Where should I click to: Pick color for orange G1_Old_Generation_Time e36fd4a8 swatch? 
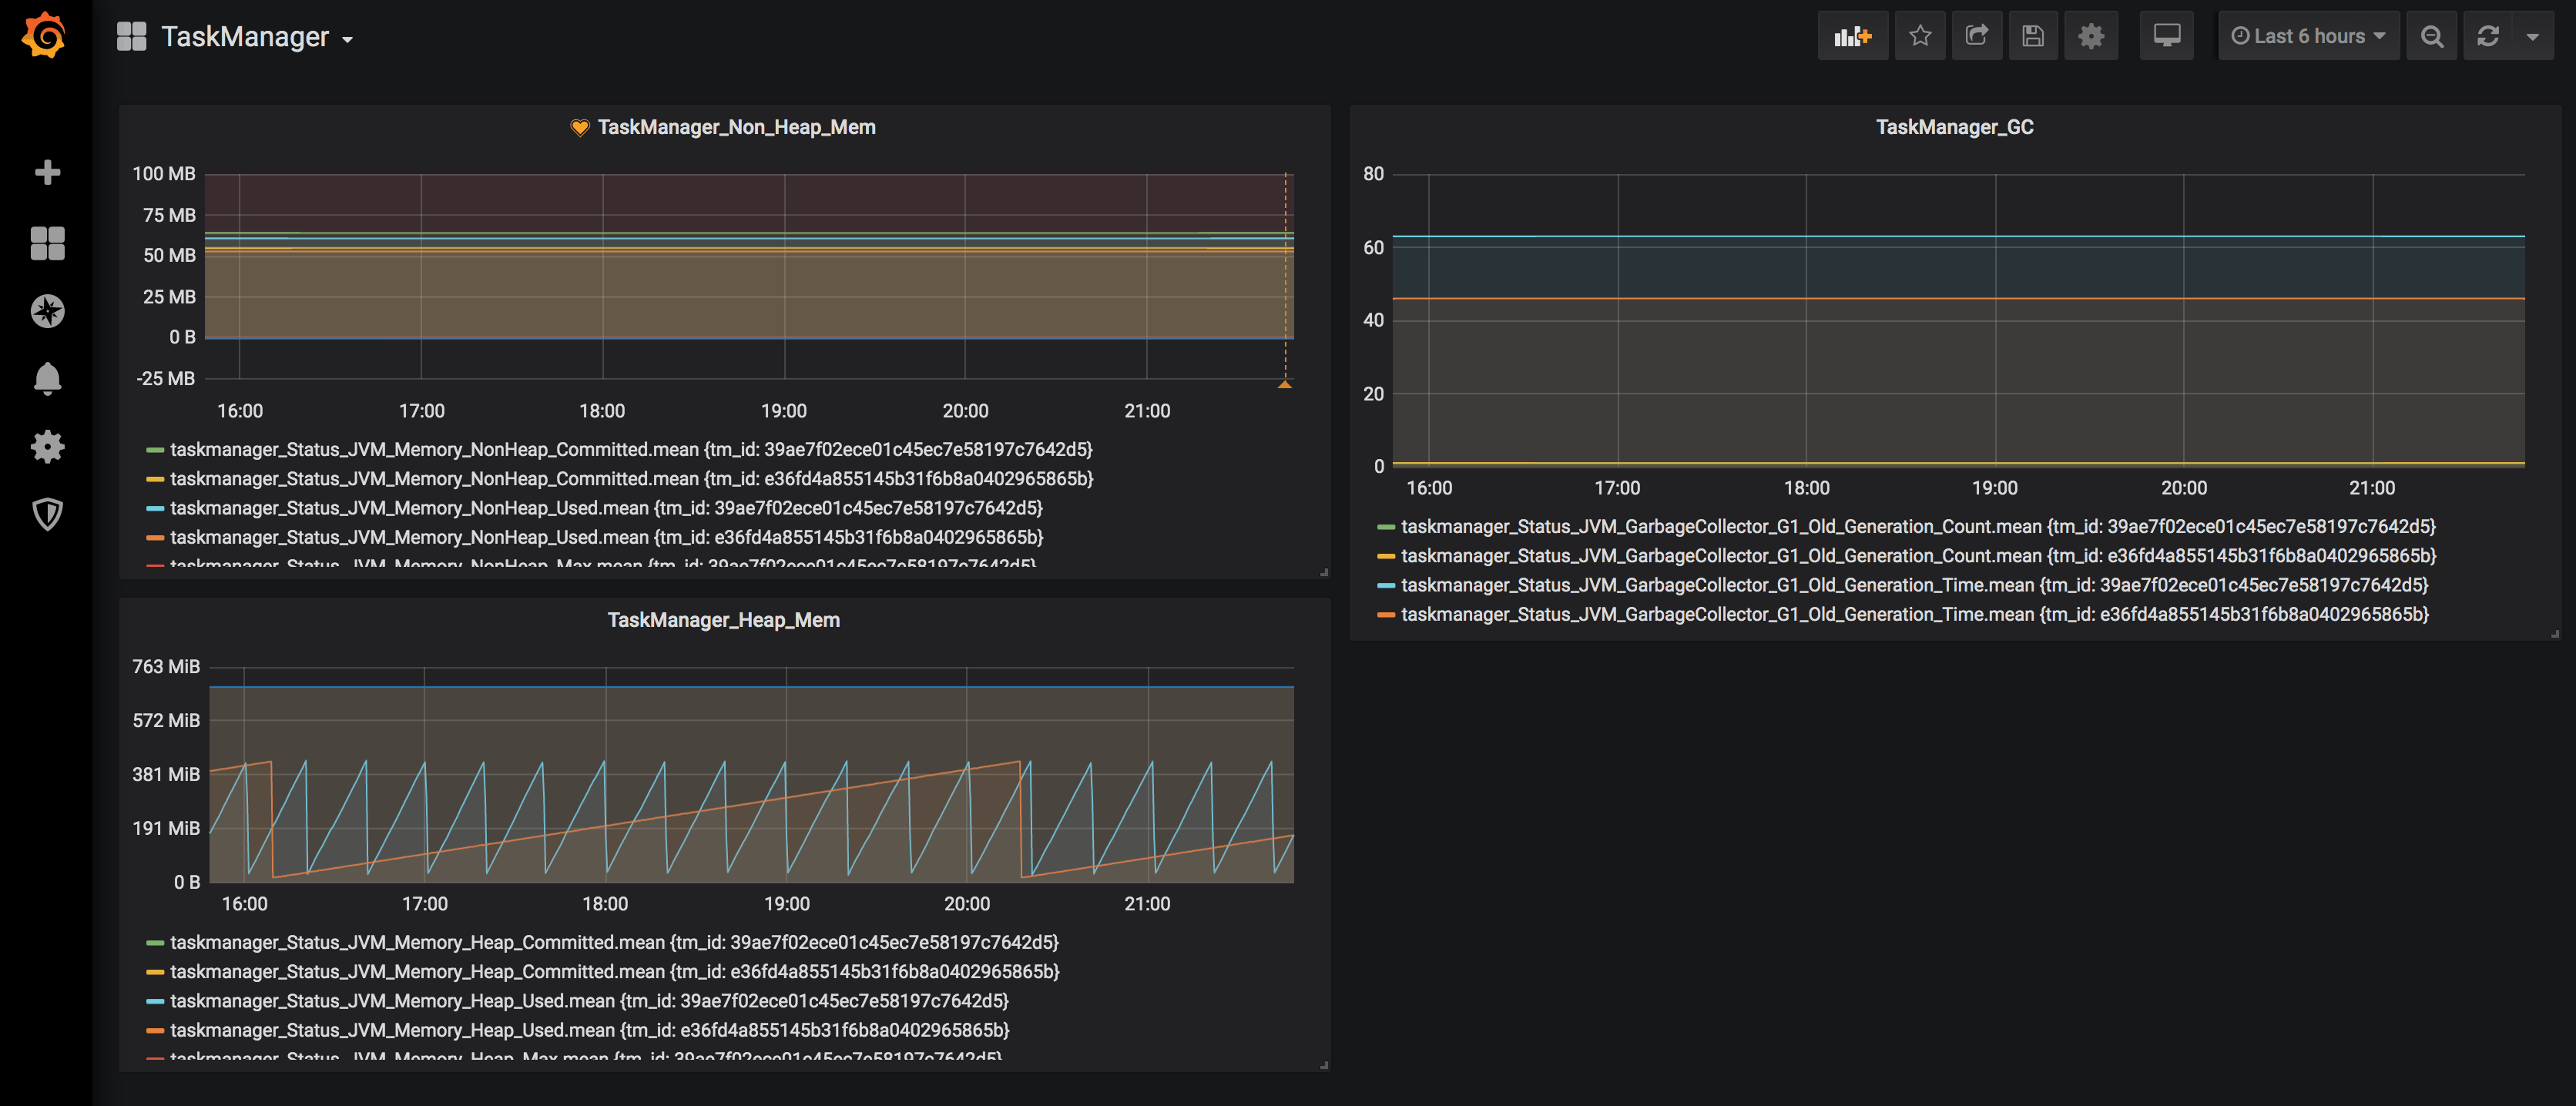pos(1386,615)
